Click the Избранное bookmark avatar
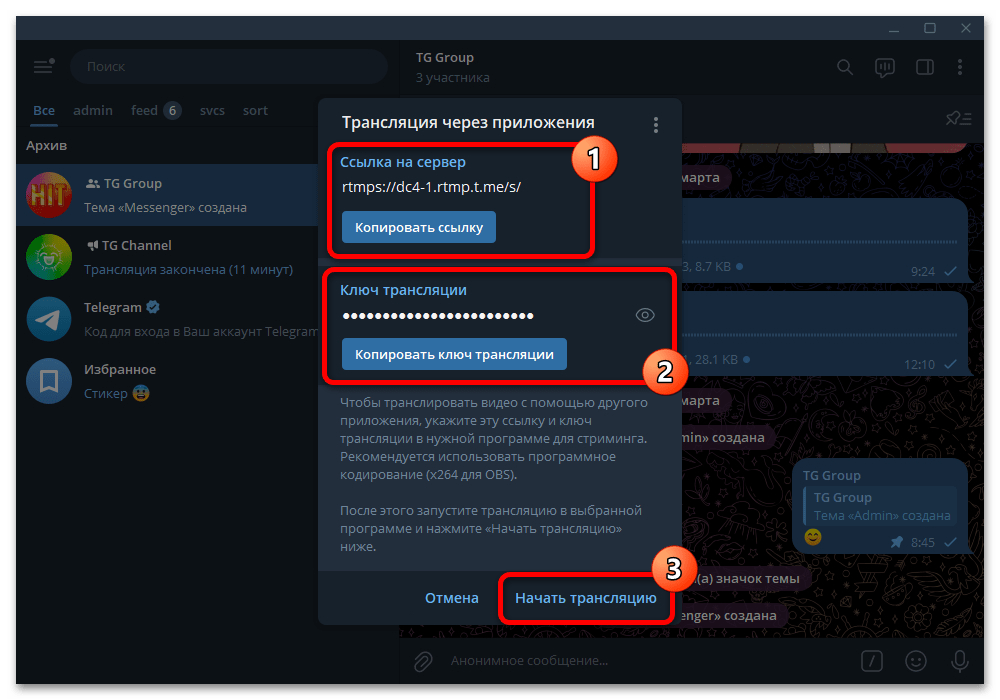 click(x=48, y=381)
